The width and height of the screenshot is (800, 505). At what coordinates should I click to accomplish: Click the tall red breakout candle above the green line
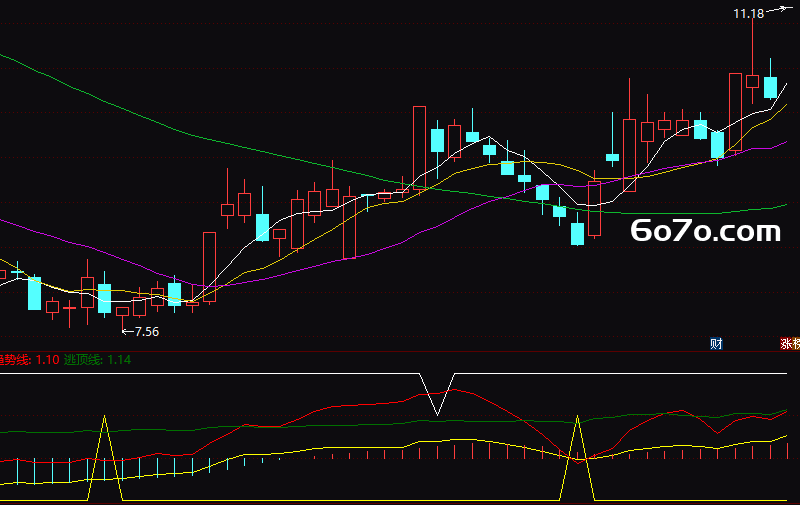pyautogui.click(x=419, y=148)
